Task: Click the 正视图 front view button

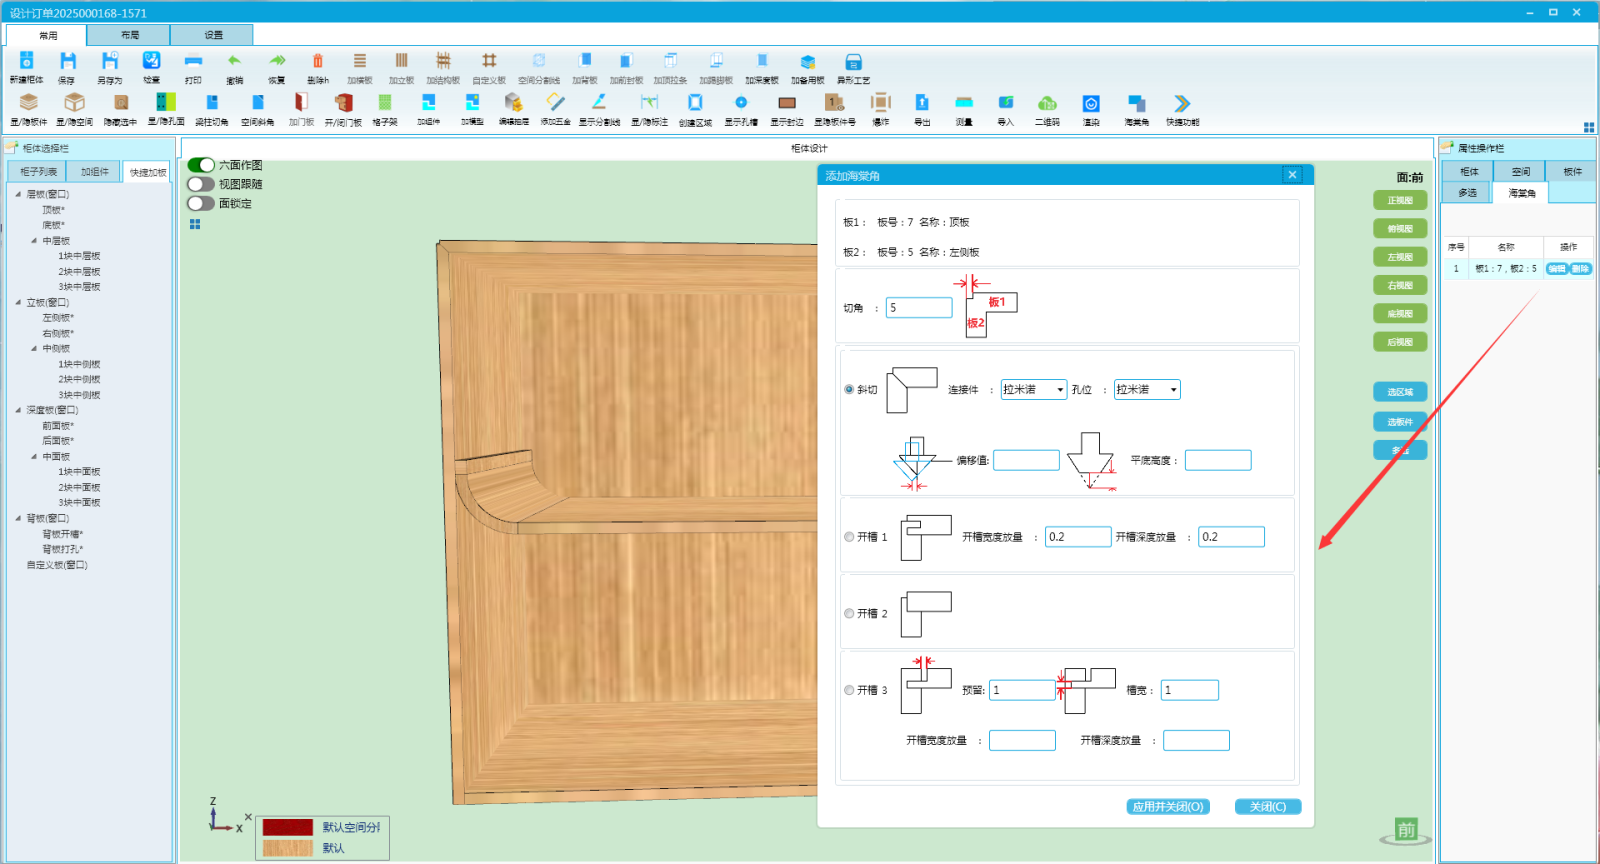Action: 1400,201
